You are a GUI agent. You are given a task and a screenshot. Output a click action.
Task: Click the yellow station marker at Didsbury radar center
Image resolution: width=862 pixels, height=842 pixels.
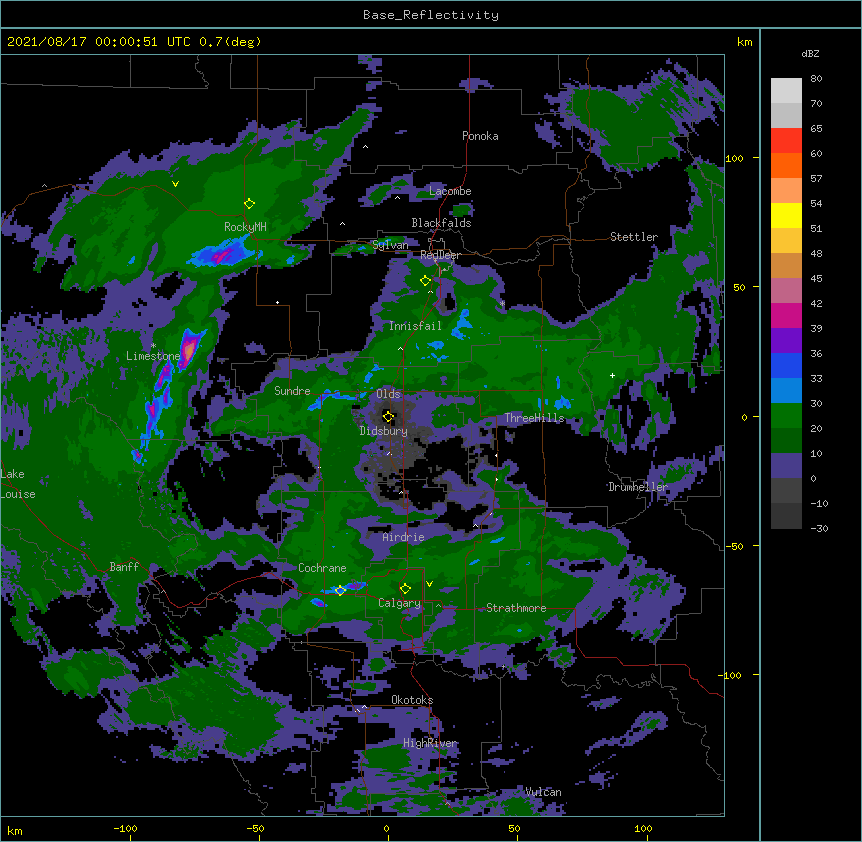[x=388, y=417]
